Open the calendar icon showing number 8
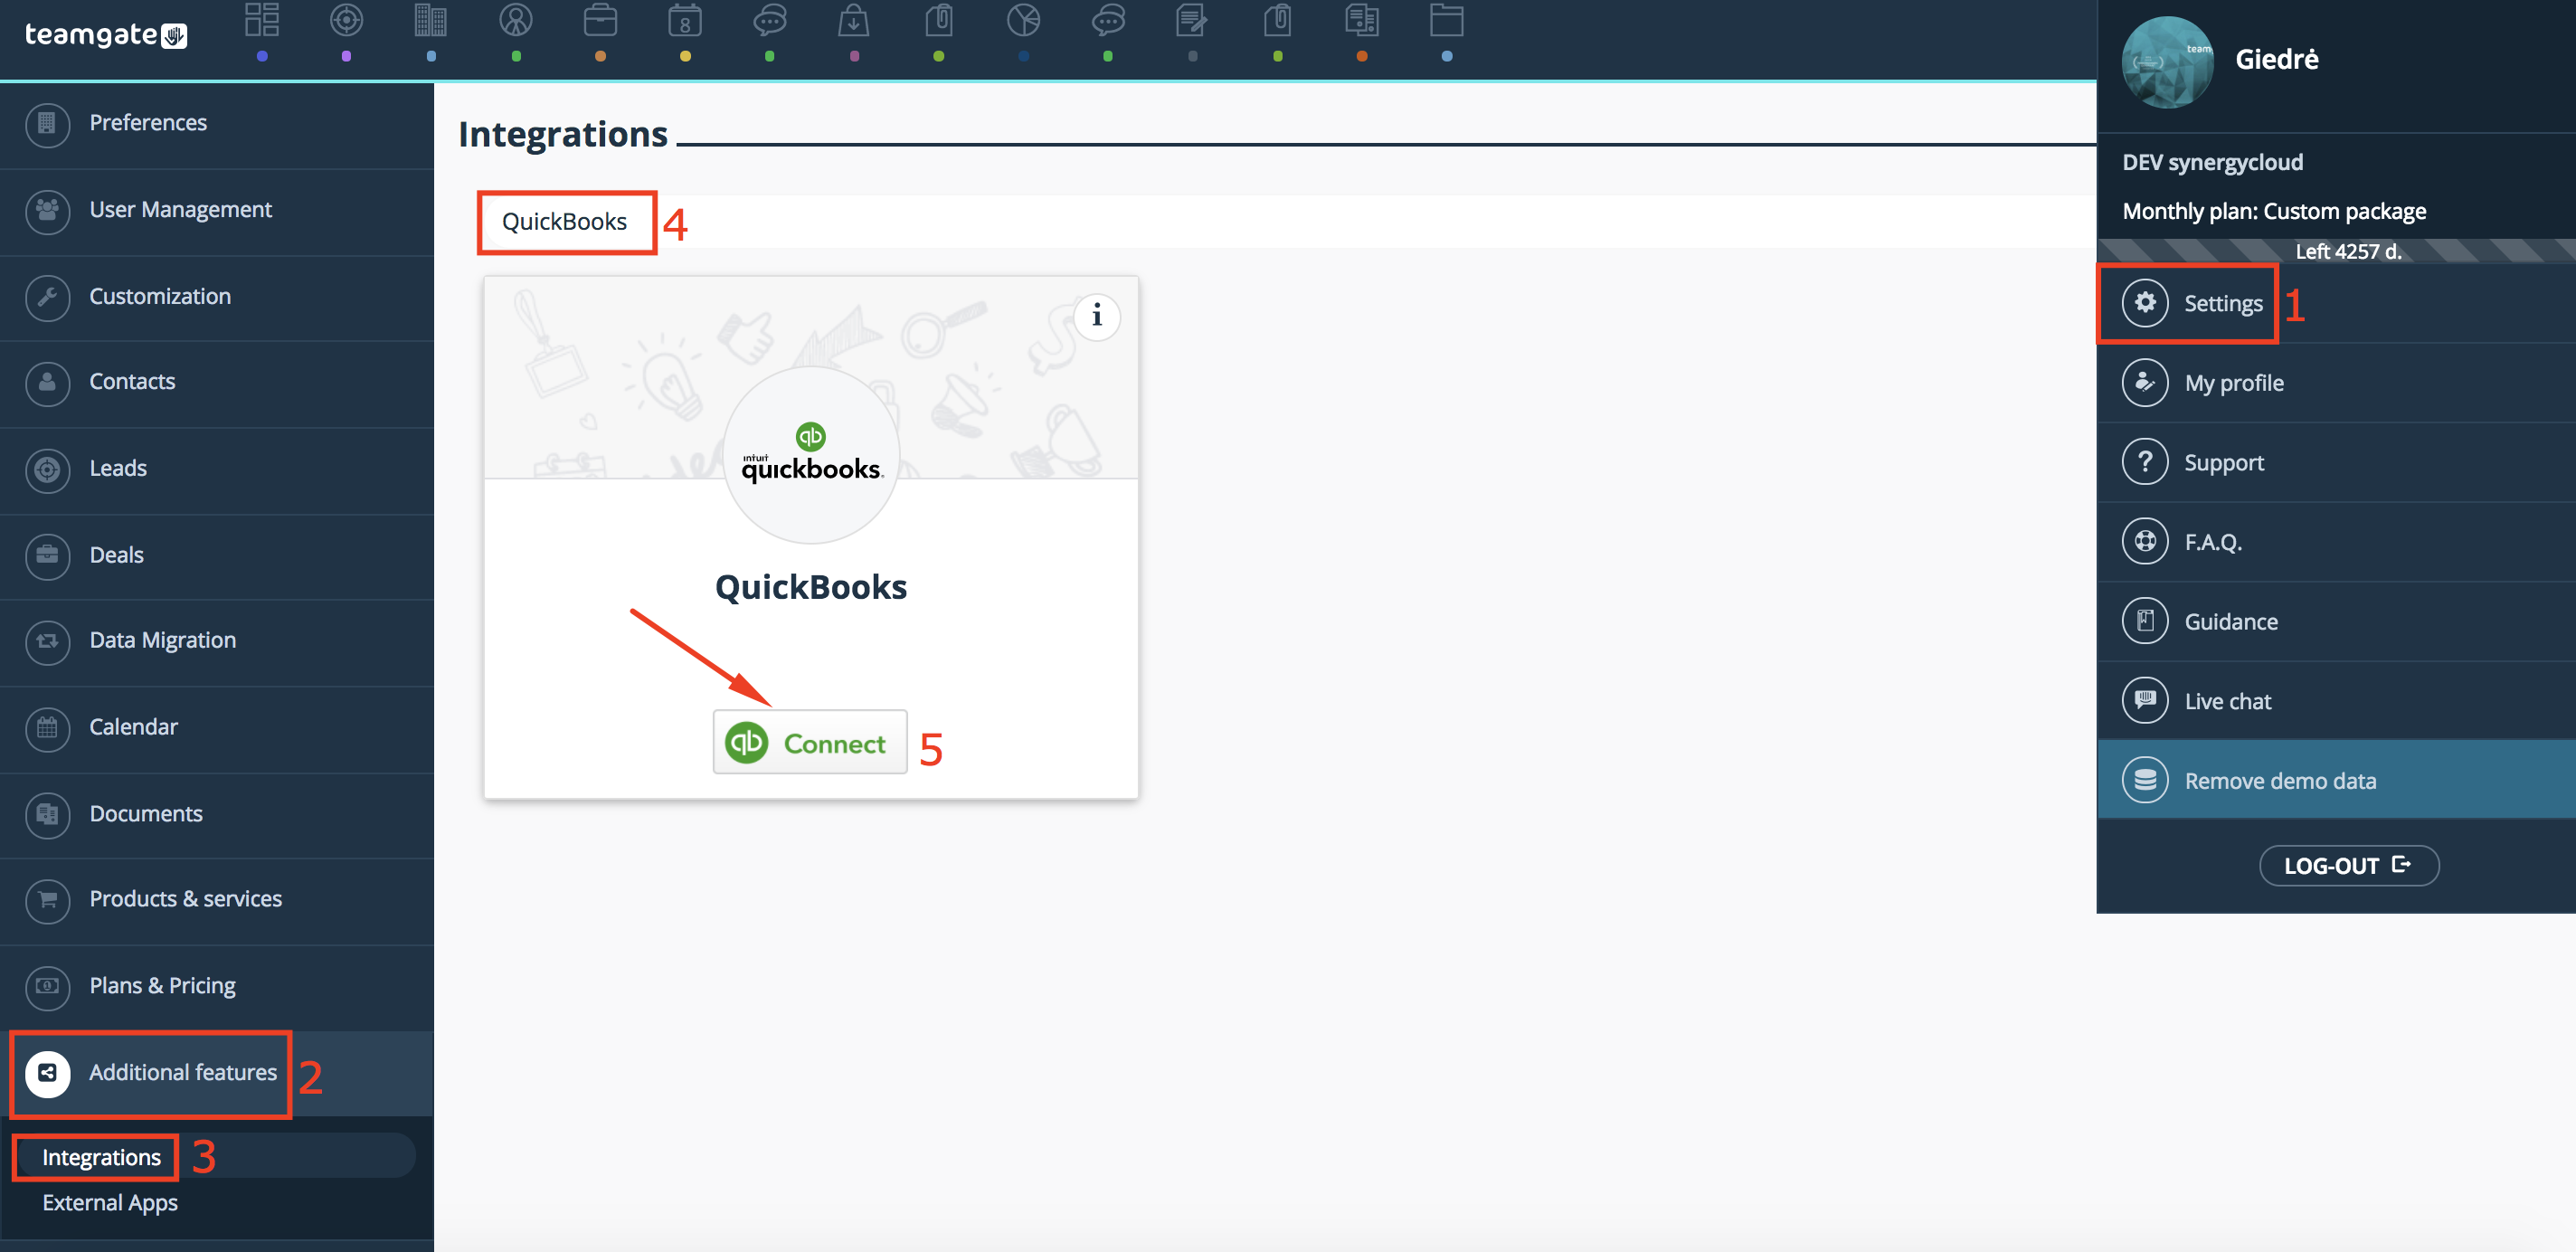The width and height of the screenshot is (2576, 1252). tap(685, 20)
